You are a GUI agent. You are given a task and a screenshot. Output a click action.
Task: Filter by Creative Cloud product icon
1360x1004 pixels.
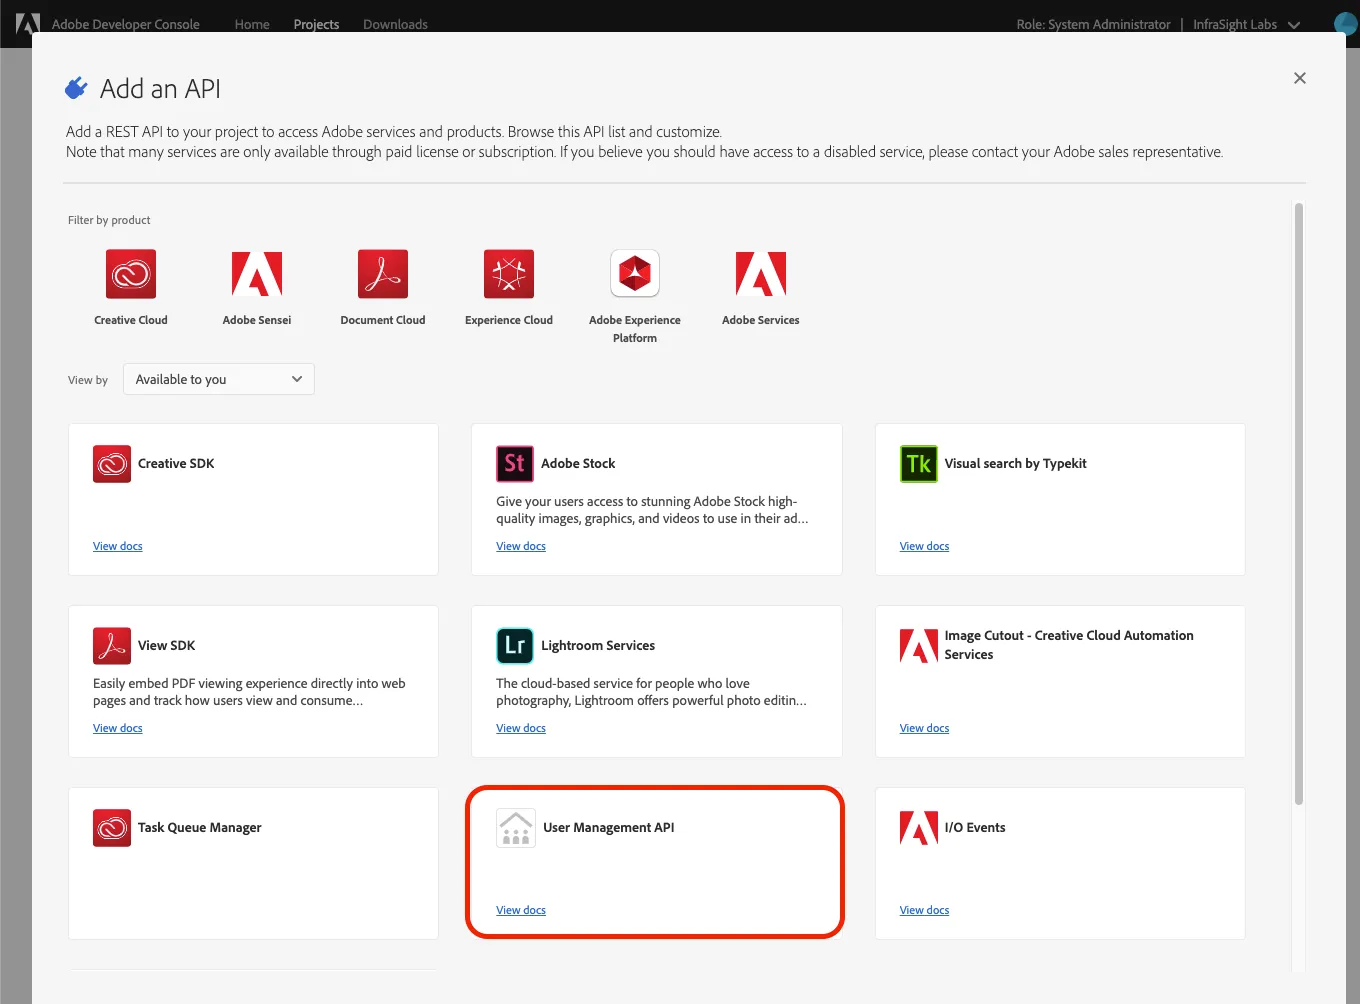click(x=131, y=274)
